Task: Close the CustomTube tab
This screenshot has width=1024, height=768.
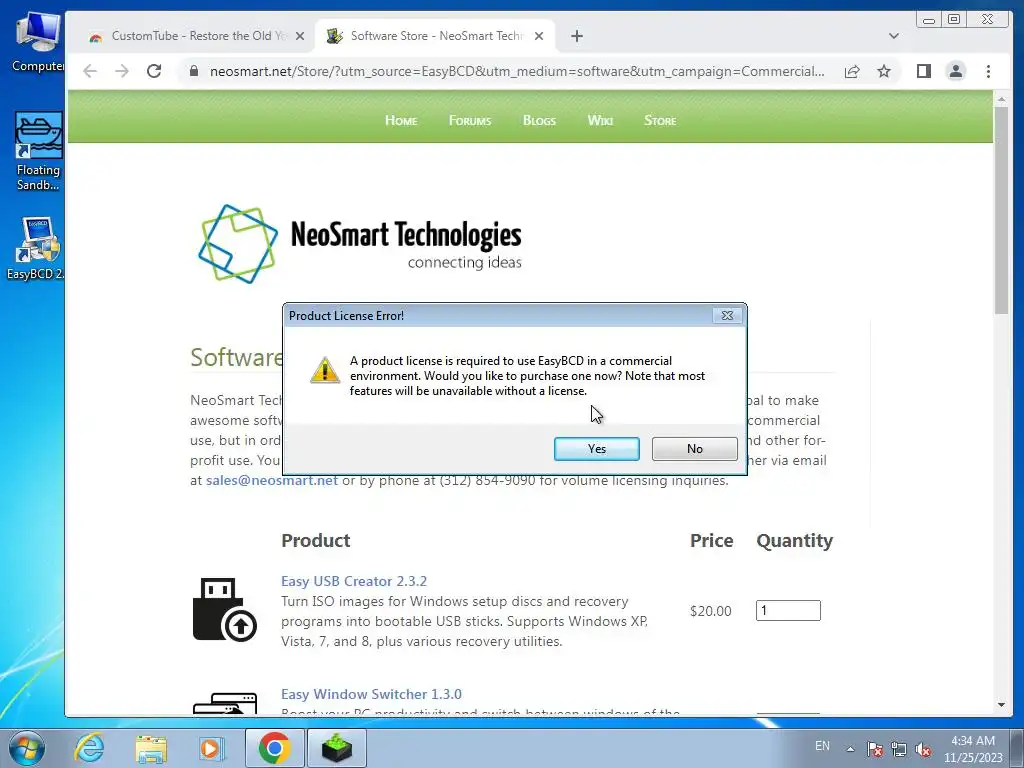Action: [300, 37]
